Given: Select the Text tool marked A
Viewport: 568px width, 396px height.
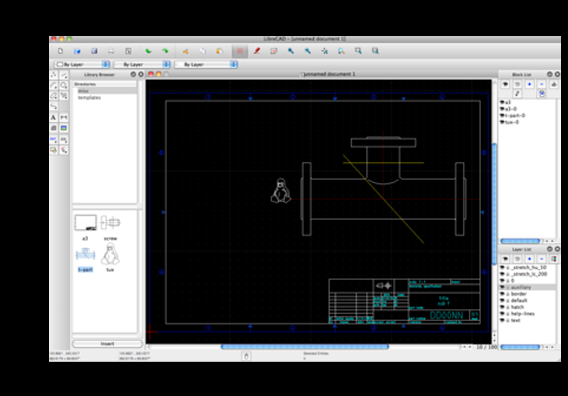Looking at the screenshot, I should (x=53, y=117).
